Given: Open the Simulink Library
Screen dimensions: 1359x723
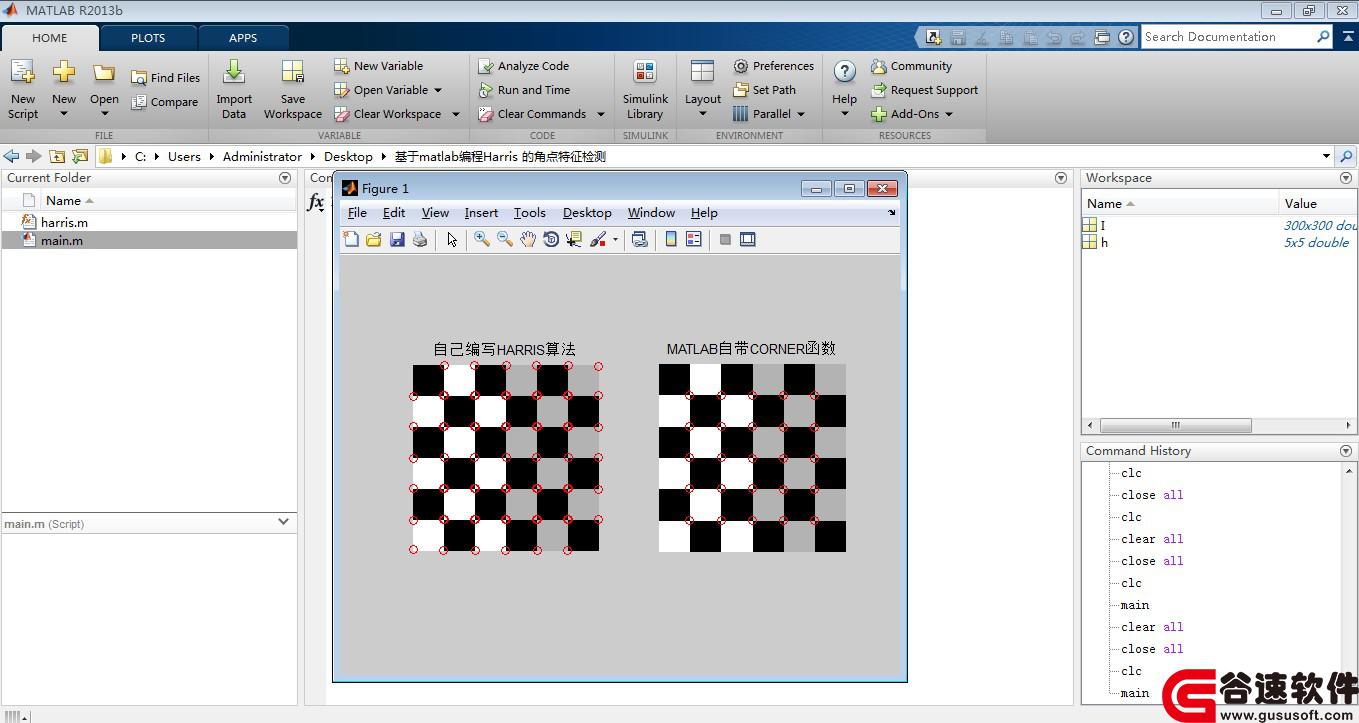Looking at the screenshot, I should coord(645,88).
